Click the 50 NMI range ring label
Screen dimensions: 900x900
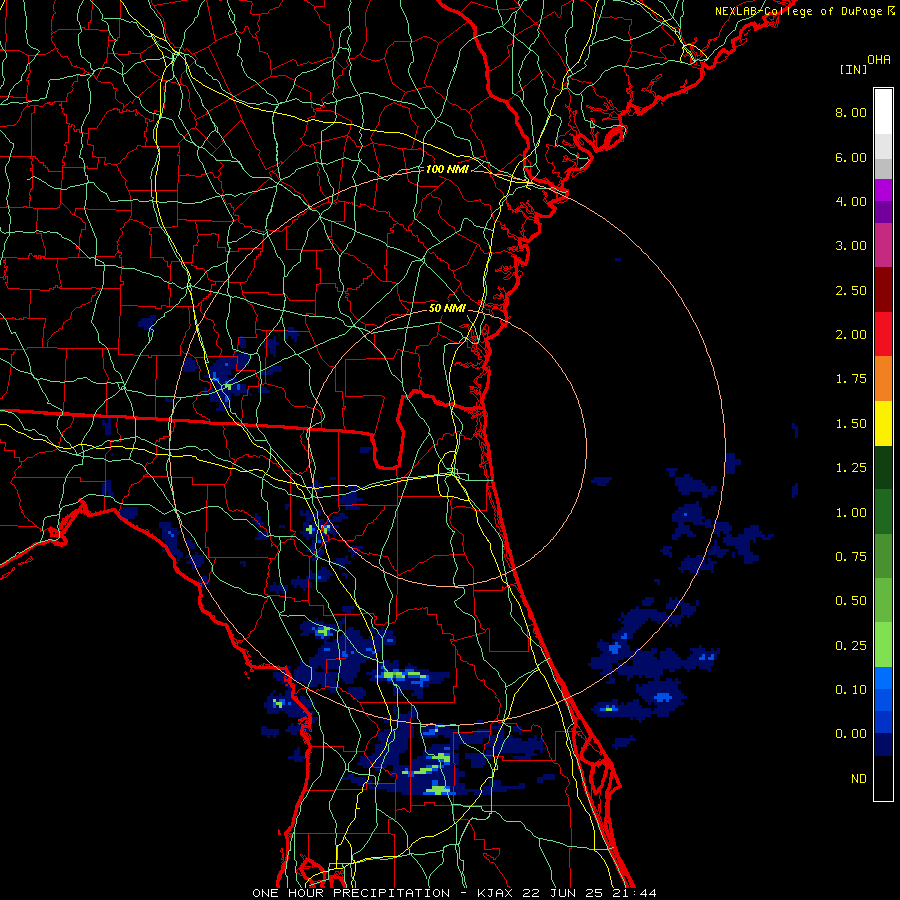[447, 308]
